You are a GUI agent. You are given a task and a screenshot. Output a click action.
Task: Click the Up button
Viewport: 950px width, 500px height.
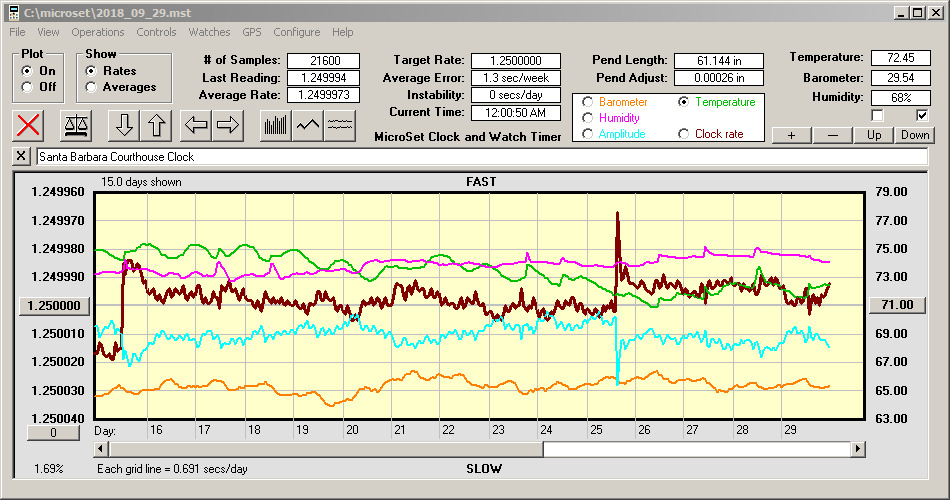click(x=874, y=135)
